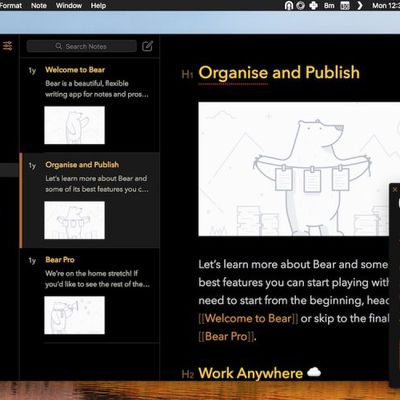400x400 pixels.
Task: Click the H1 heading marker
Action: tap(187, 74)
